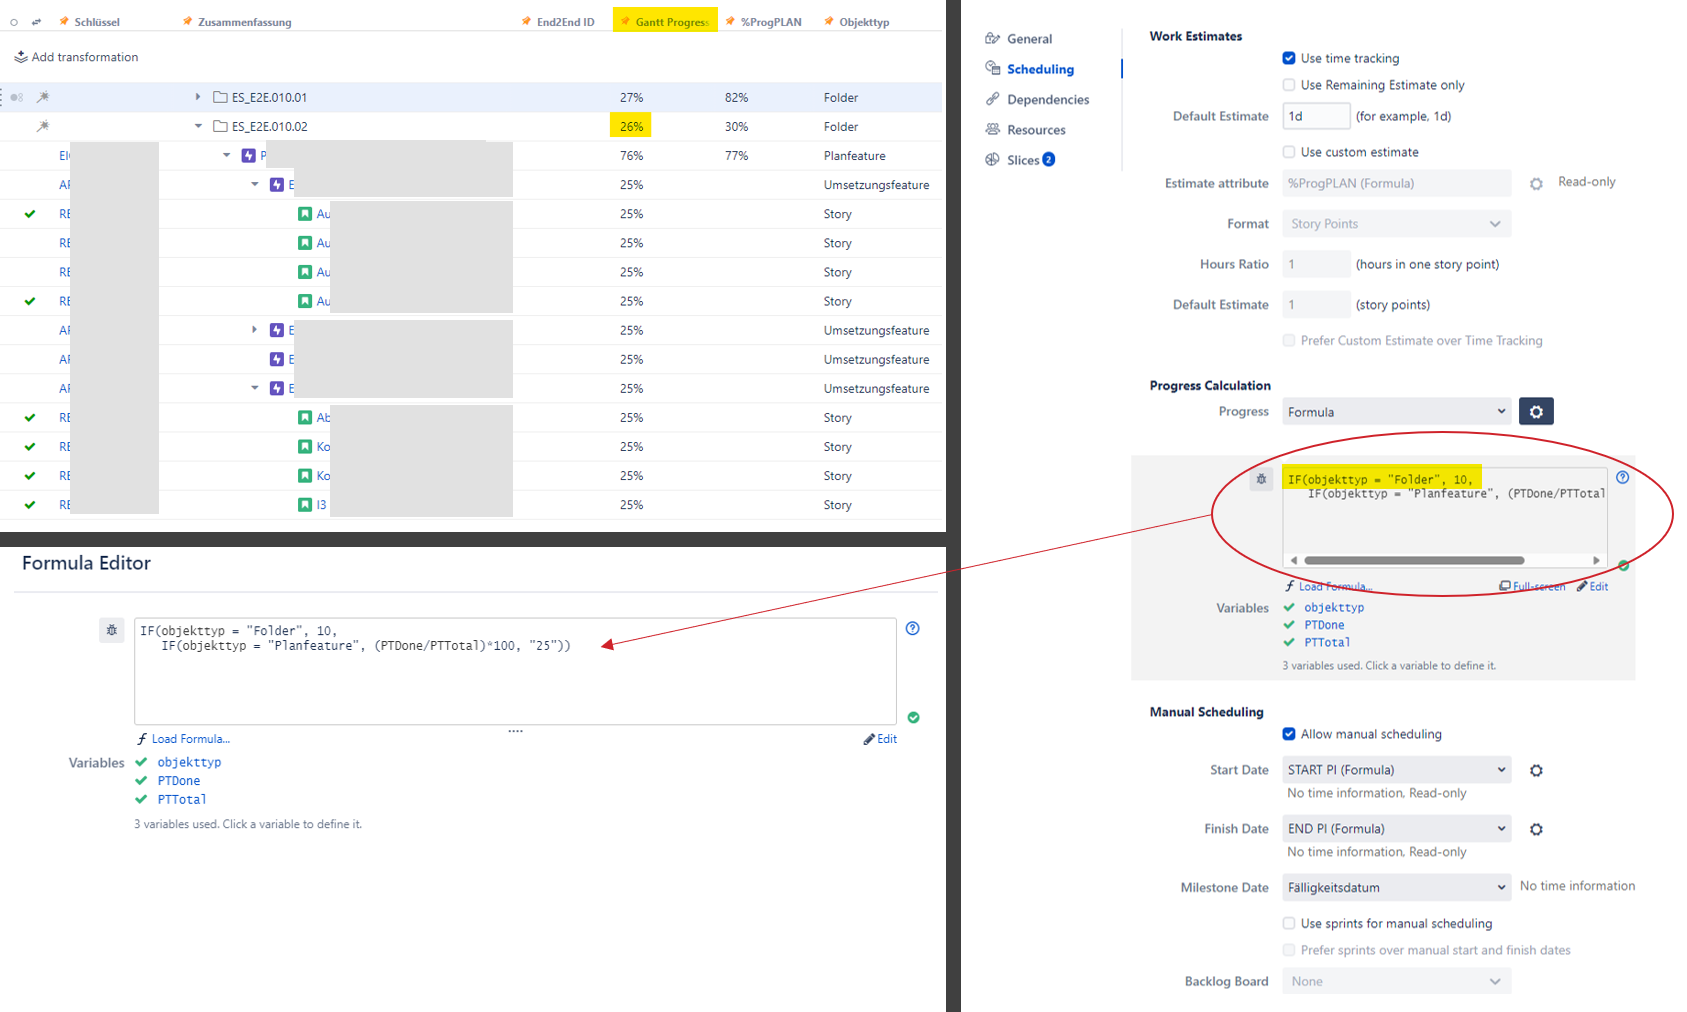This screenshot has width=1687, height=1012.
Task: Click the Default Estimate 1d field
Action: (x=1316, y=116)
